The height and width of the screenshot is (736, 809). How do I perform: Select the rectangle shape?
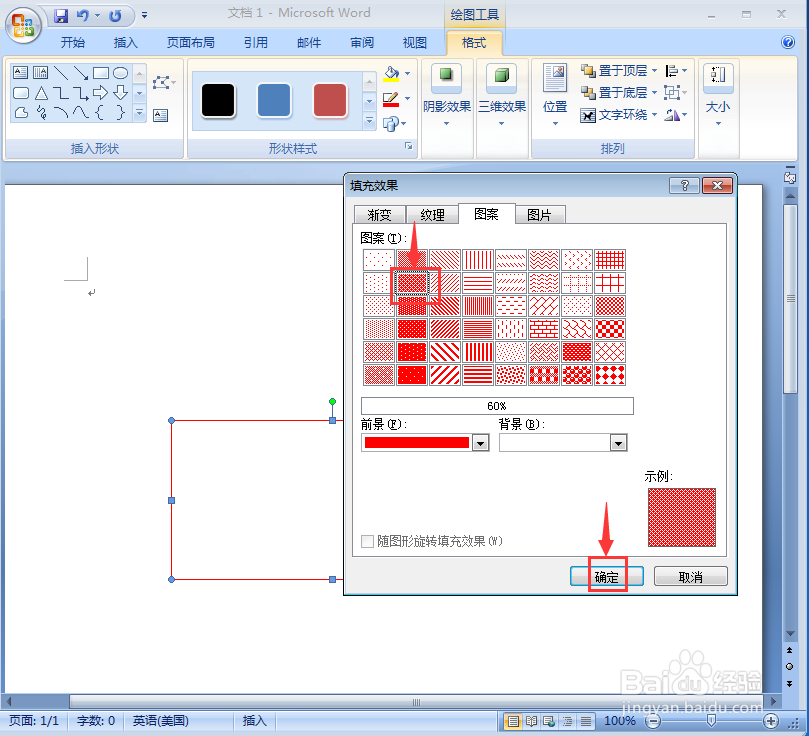pos(101,72)
